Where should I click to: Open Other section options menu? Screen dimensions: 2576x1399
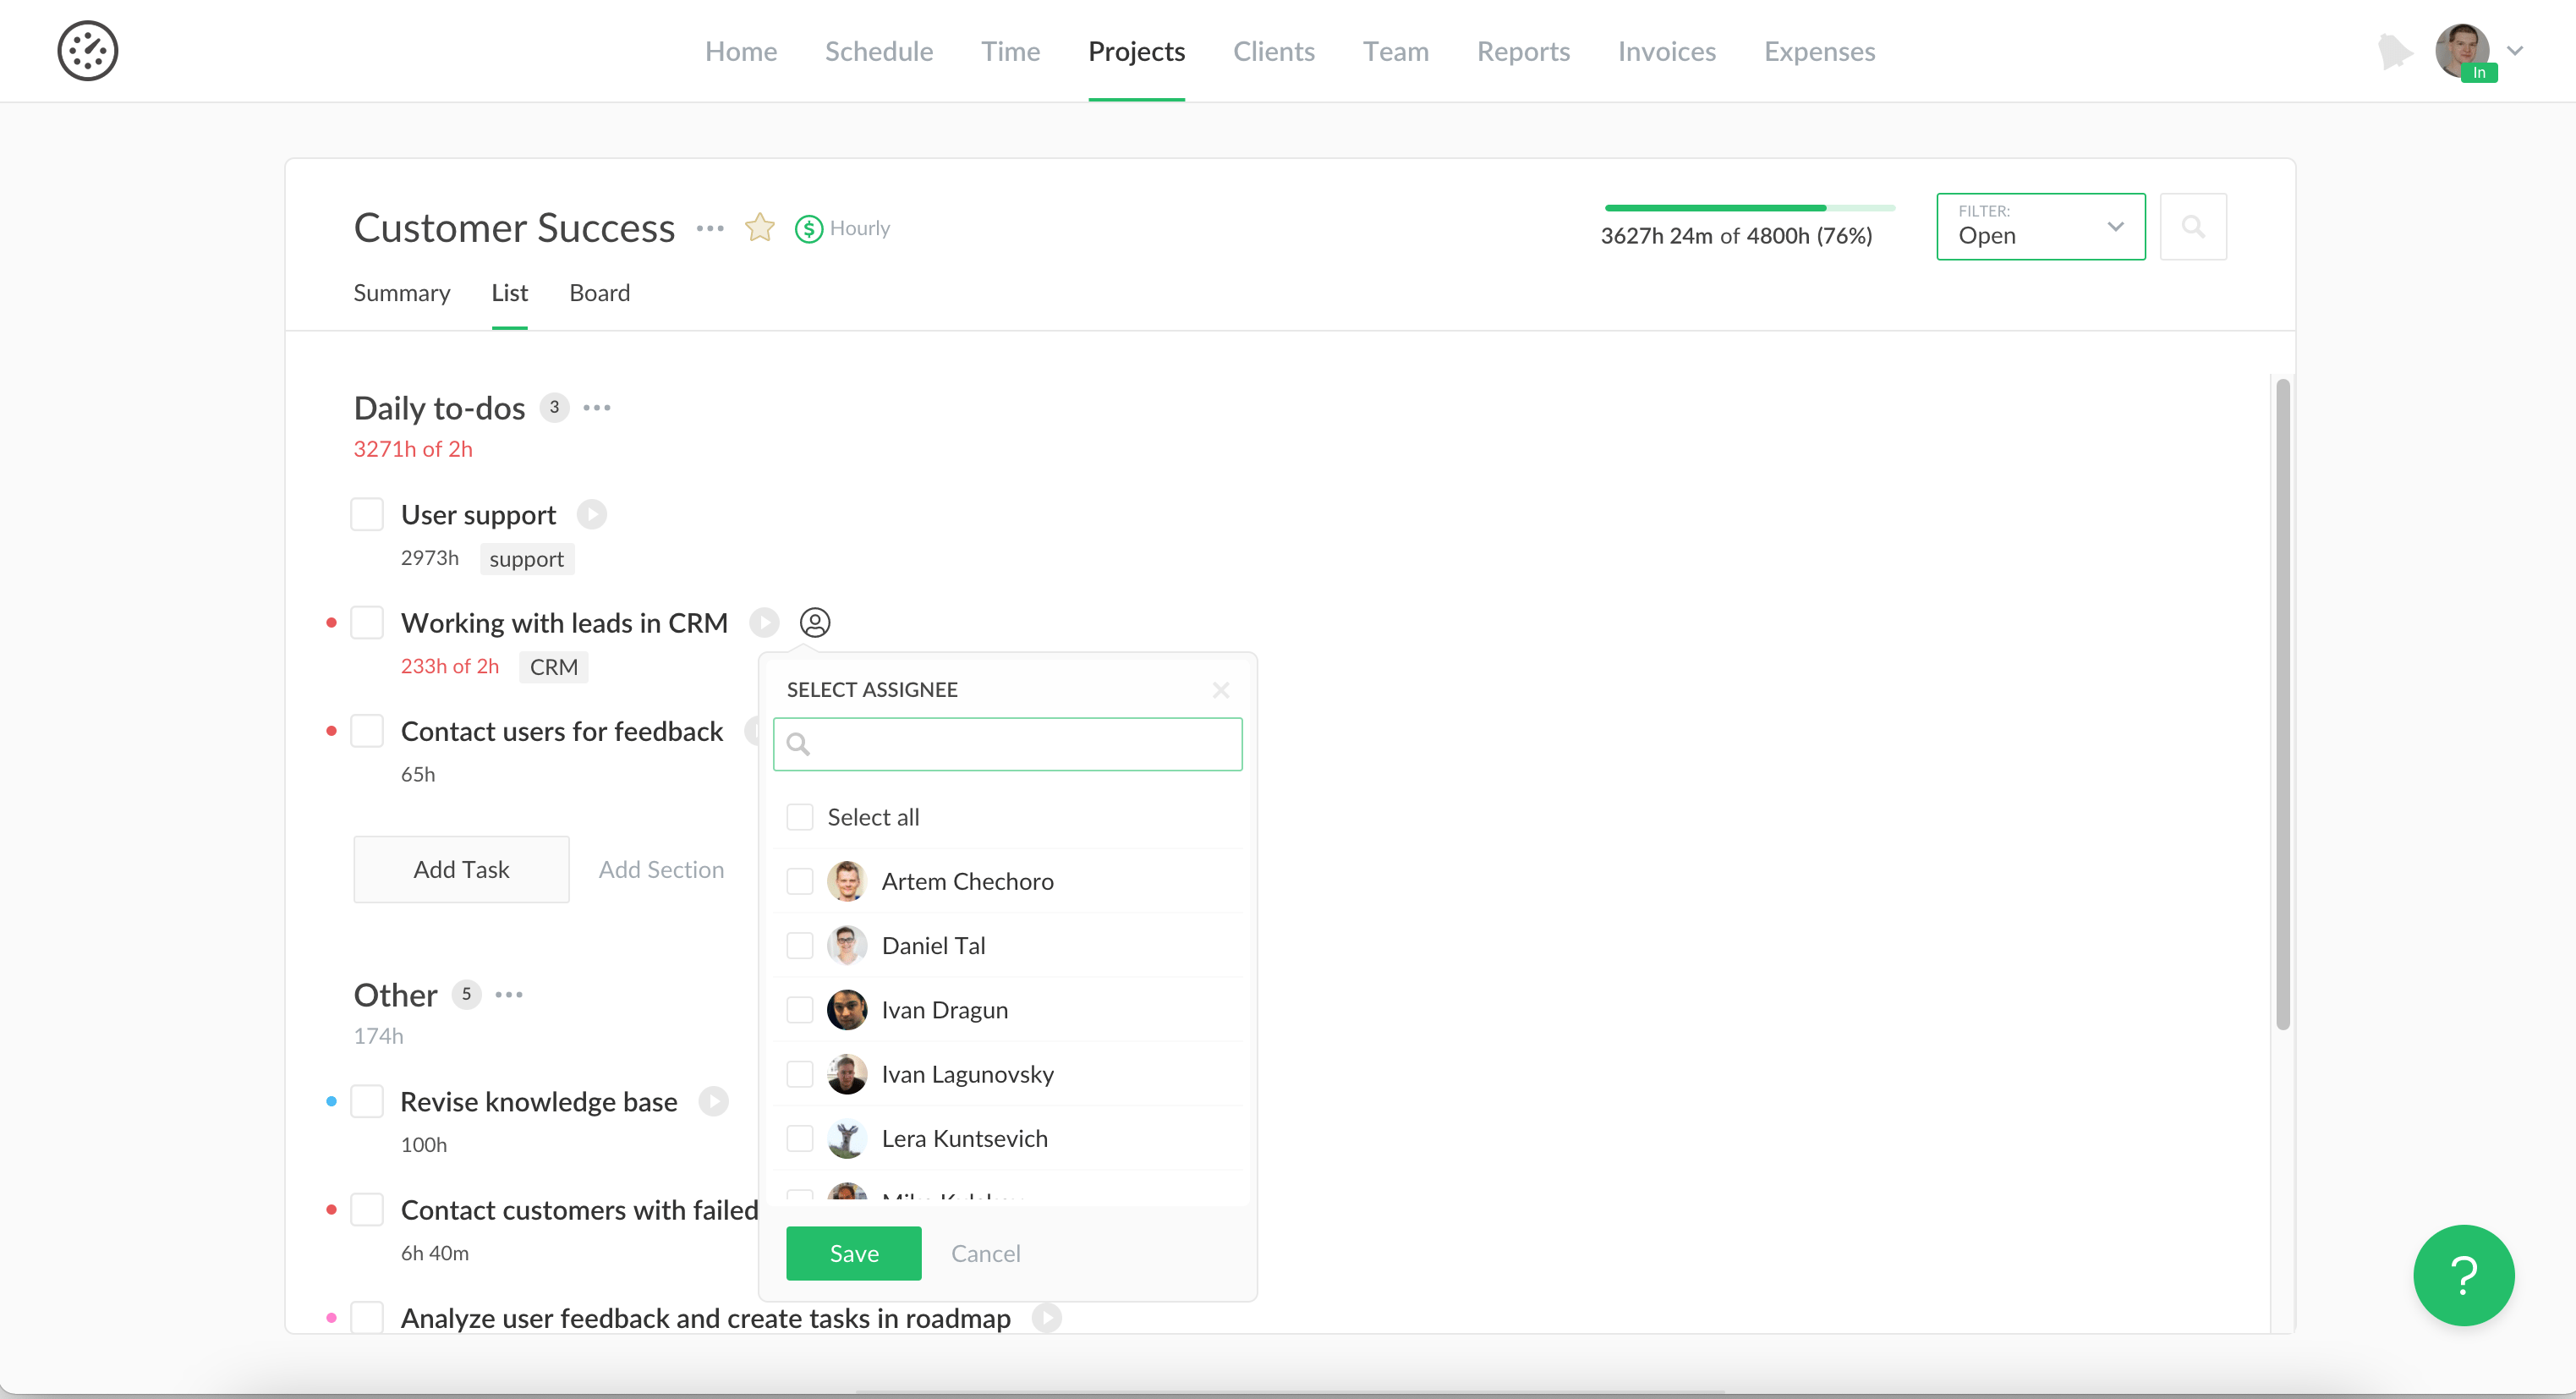tap(509, 994)
